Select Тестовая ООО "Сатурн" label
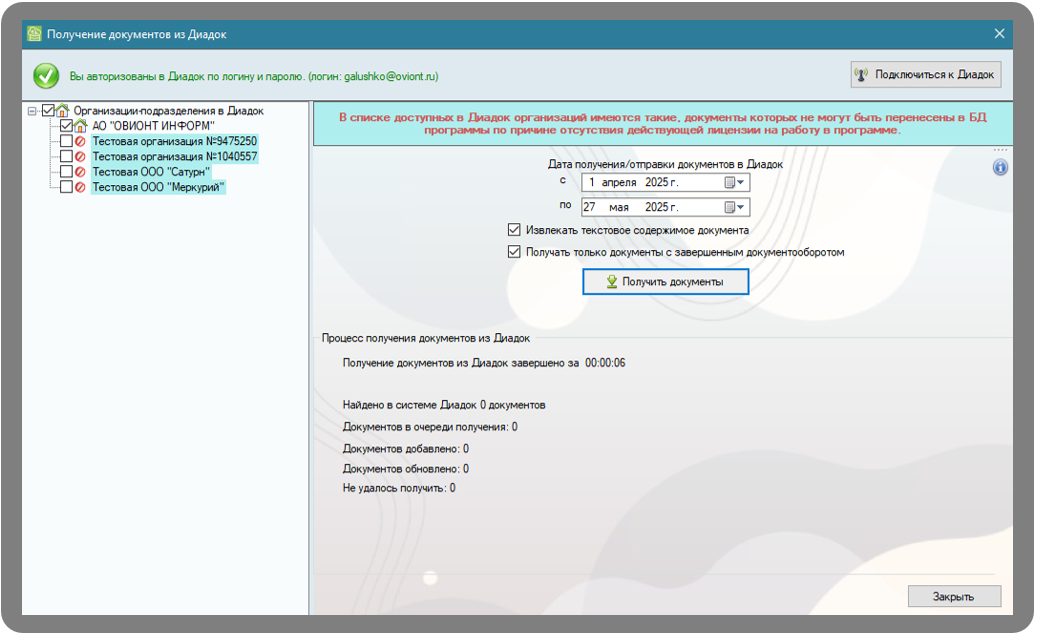This screenshot has width=1039, height=637. [151, 172]
